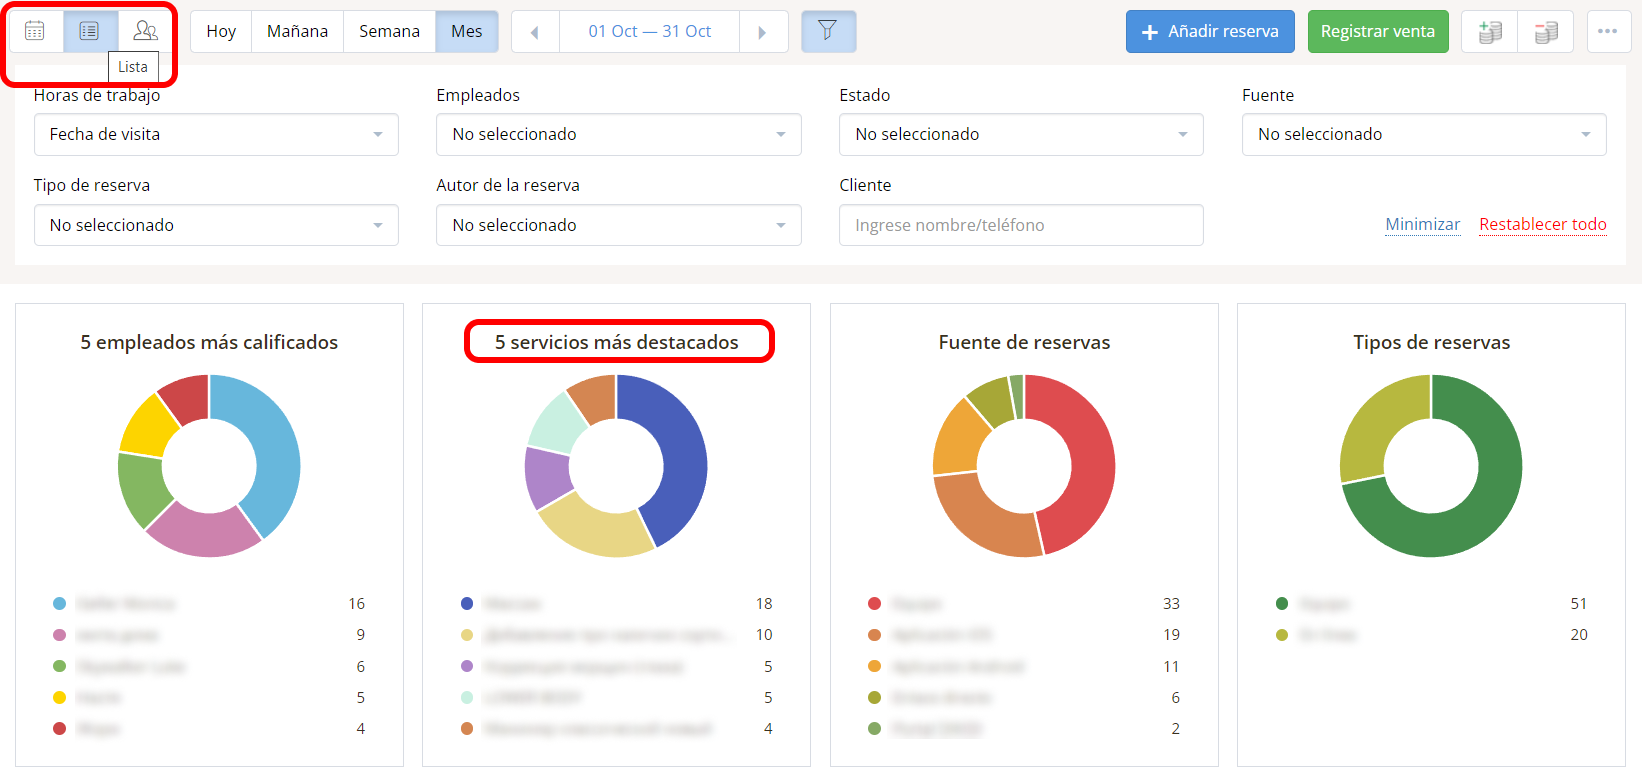Select the Lista list view icon
The height and width of the screenshot is (781, 1642).
pos(90,31)
